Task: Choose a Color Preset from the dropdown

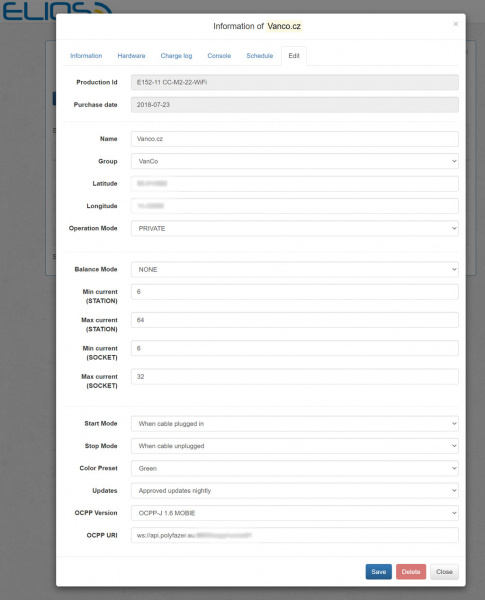Action: (295, 468)
